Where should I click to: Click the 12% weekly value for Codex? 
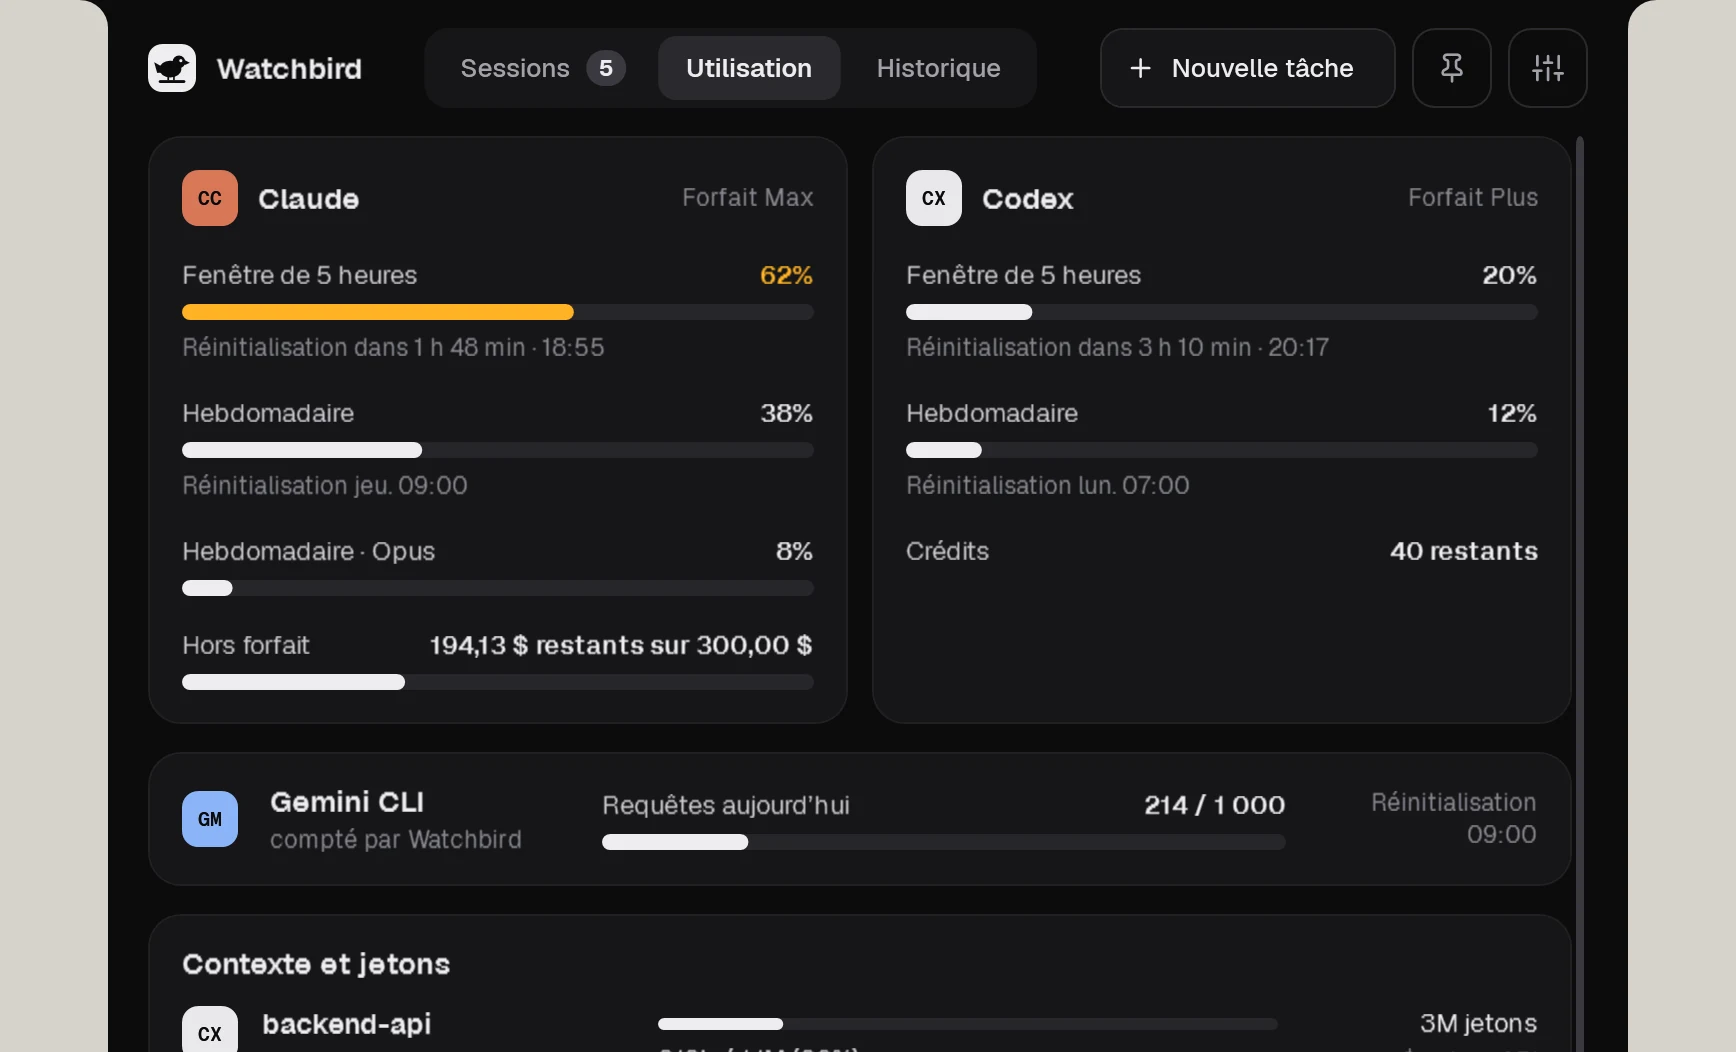[x=1512, y=413]
